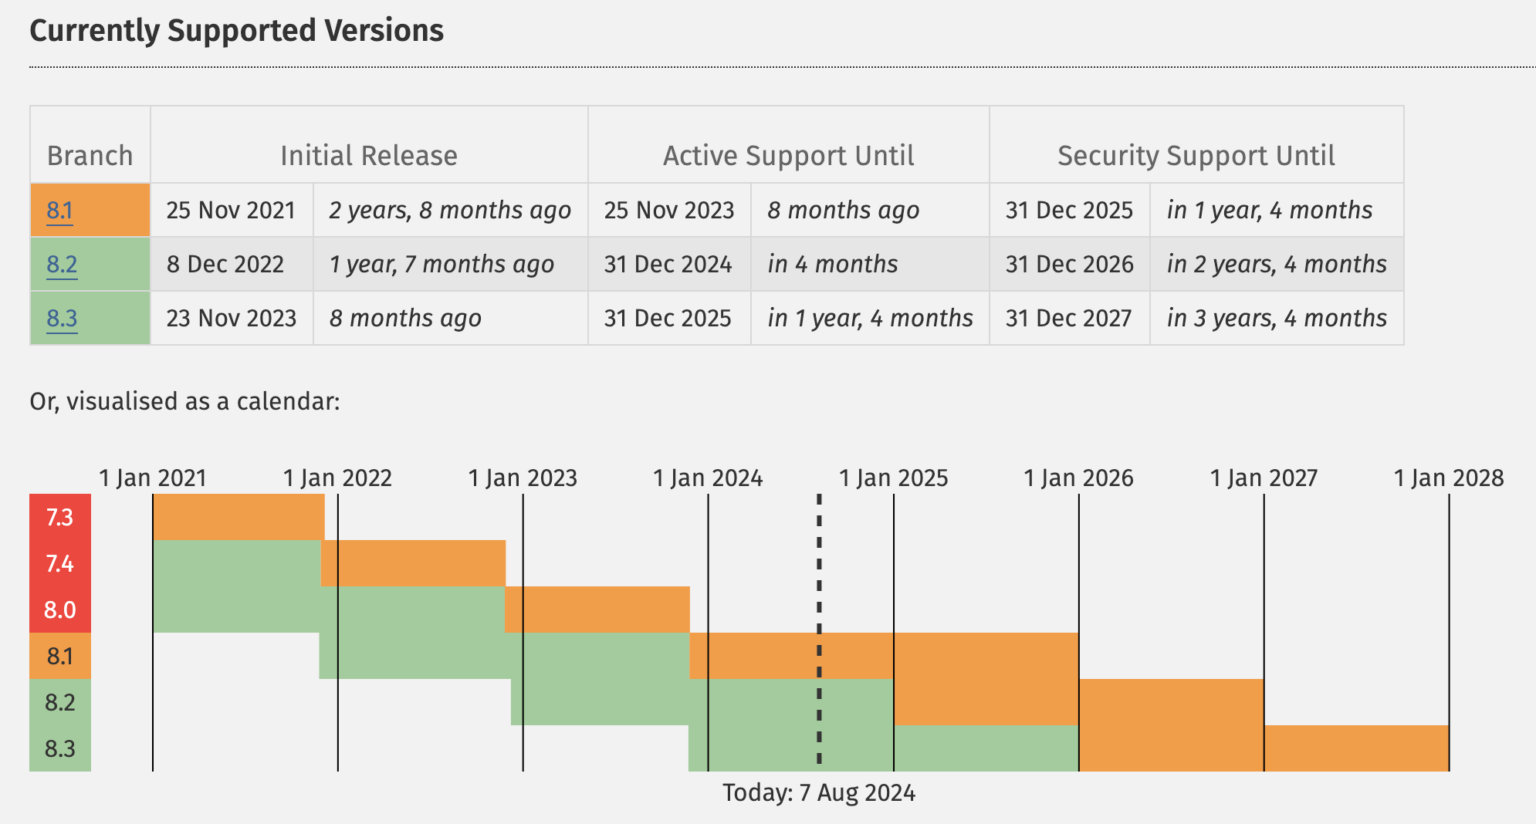Click the 1 Jan 2025 axis label
This screenshot has width=1536, height=824.
(x=893, y=478)
